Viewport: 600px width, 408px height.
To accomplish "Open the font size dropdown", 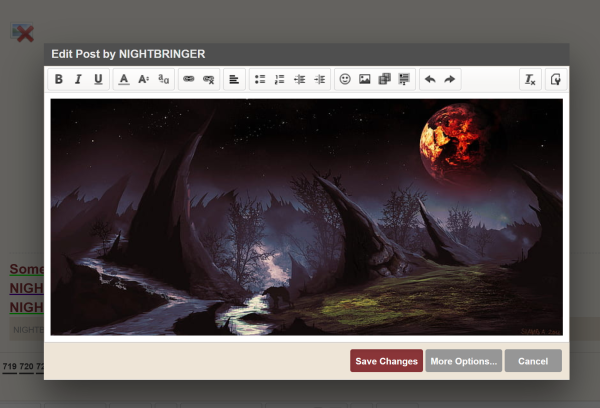I will pos(144,79).
